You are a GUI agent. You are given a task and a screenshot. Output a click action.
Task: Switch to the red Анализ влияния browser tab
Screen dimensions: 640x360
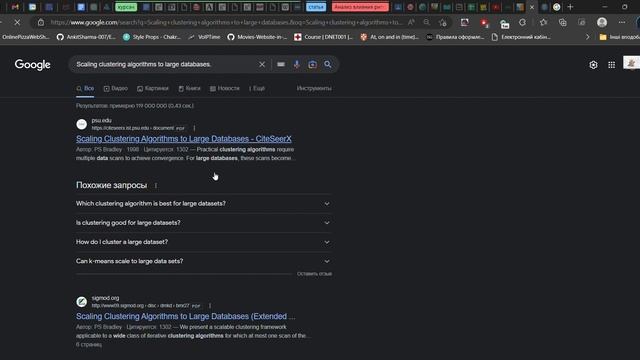click(360, 7)
